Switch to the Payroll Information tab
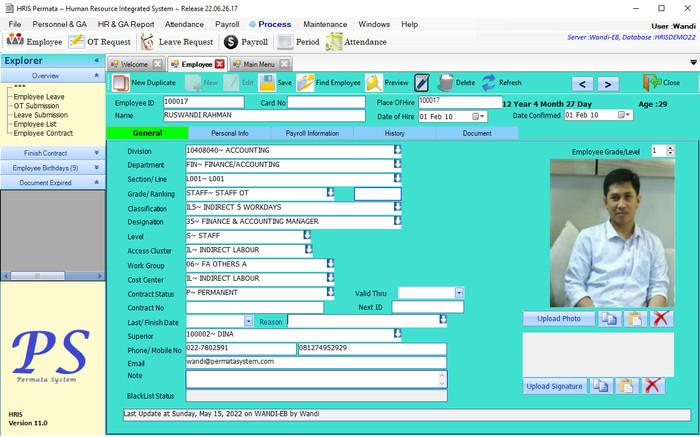 coord(311,133)
